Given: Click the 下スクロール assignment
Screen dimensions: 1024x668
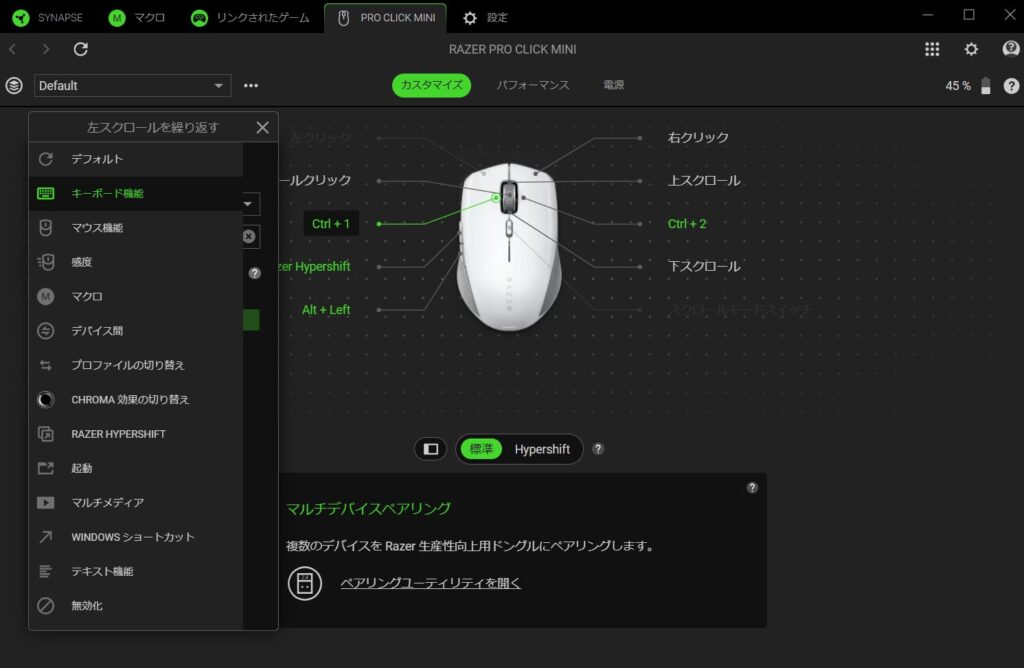Looking at the screenshot, I should pyautogui.click(x=704, y=266).
